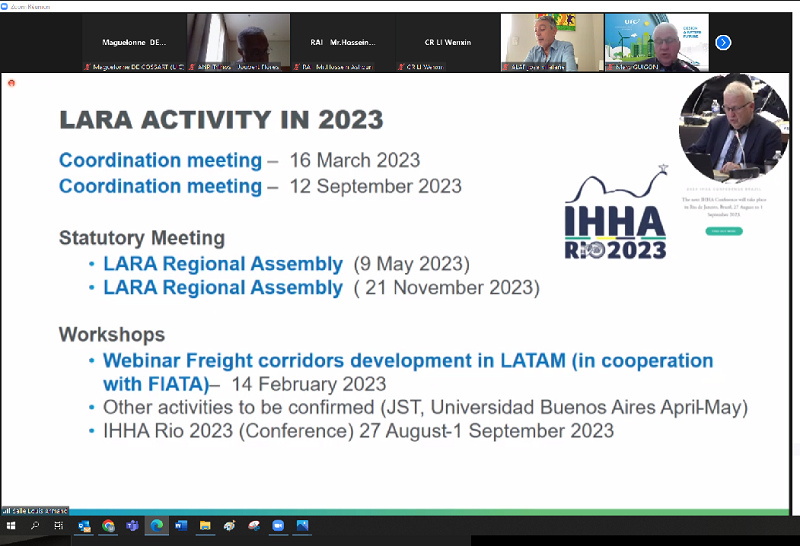
Task: Open the taskbar app left of Zoom
Action: (x=254, y=526)
